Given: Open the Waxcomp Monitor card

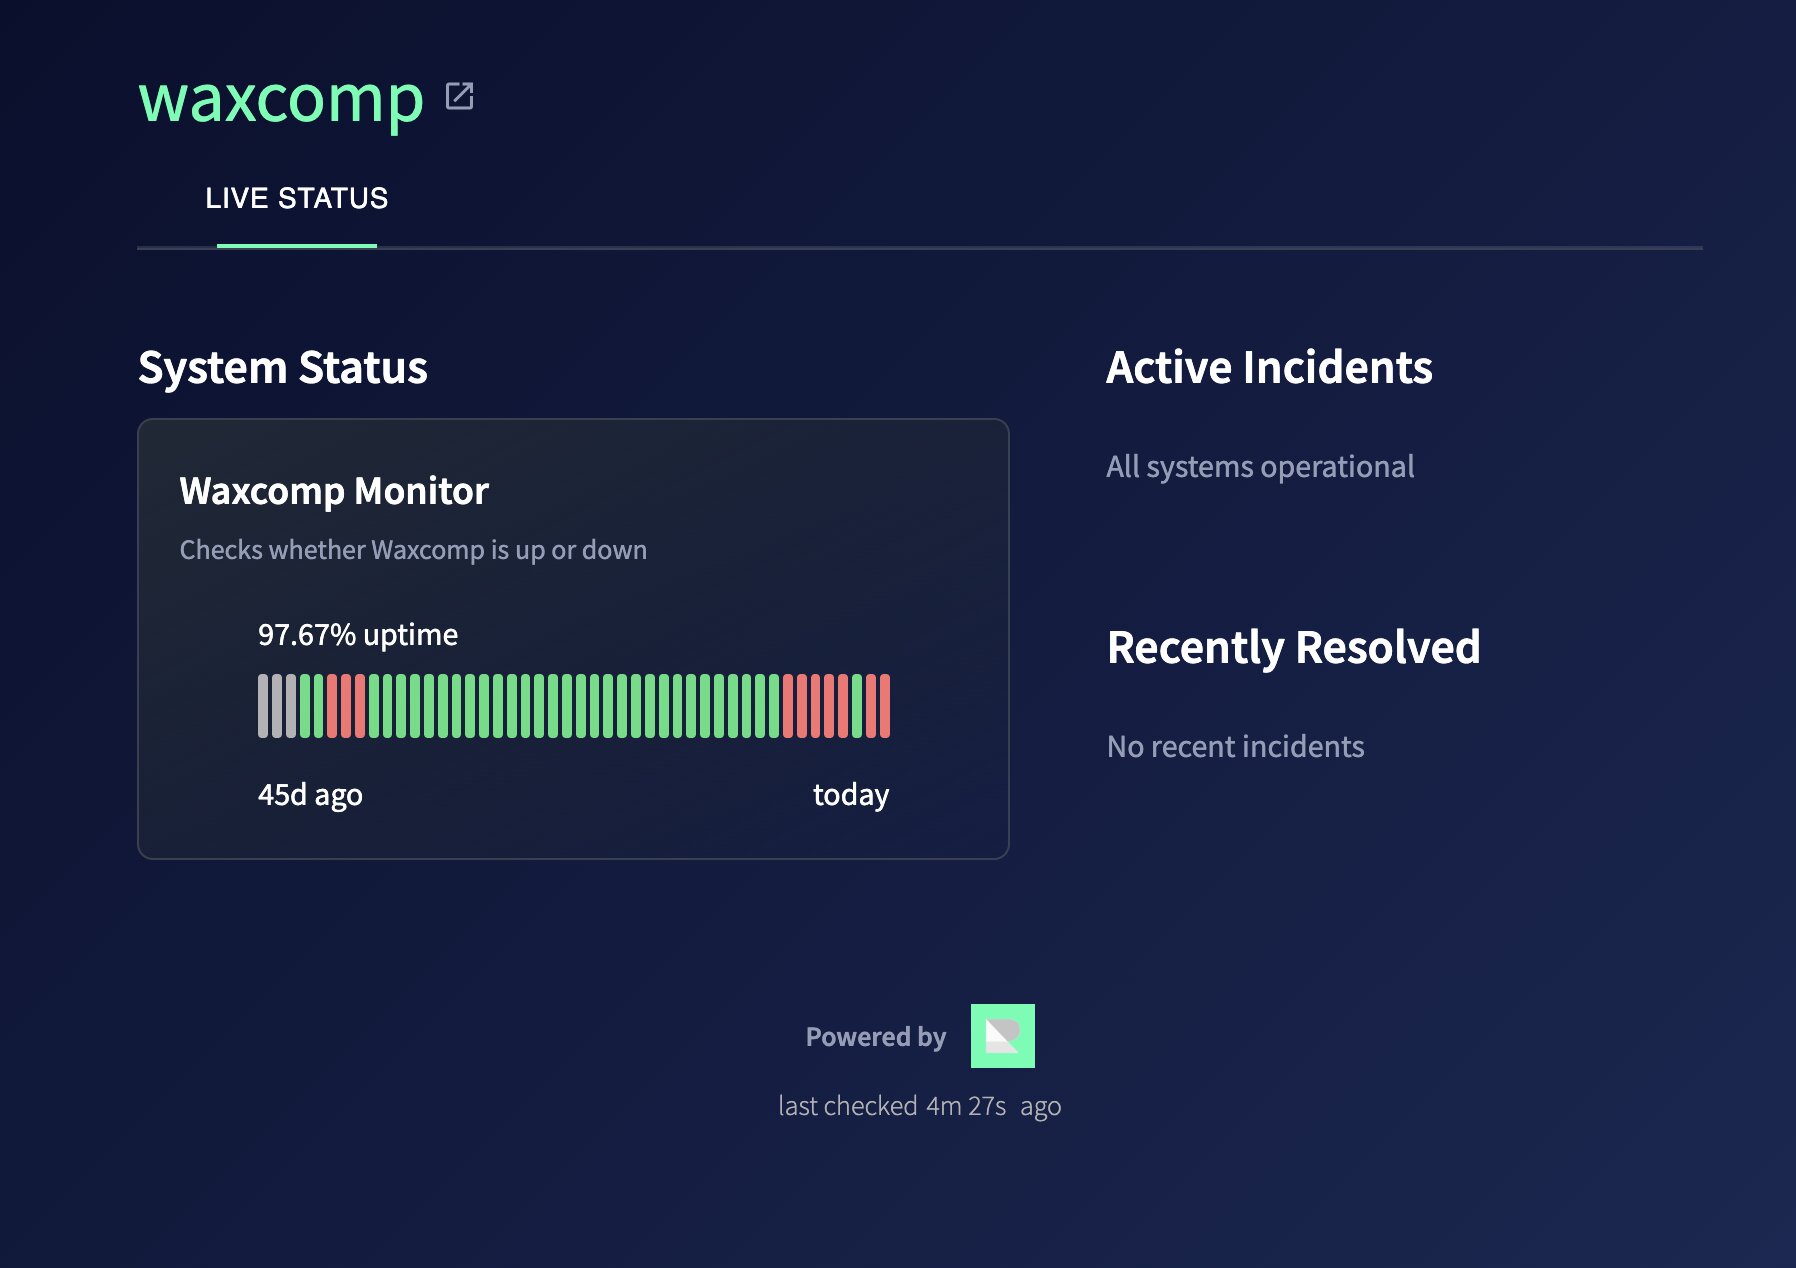Looking at the screenshot, I should [x=574, y=637].
